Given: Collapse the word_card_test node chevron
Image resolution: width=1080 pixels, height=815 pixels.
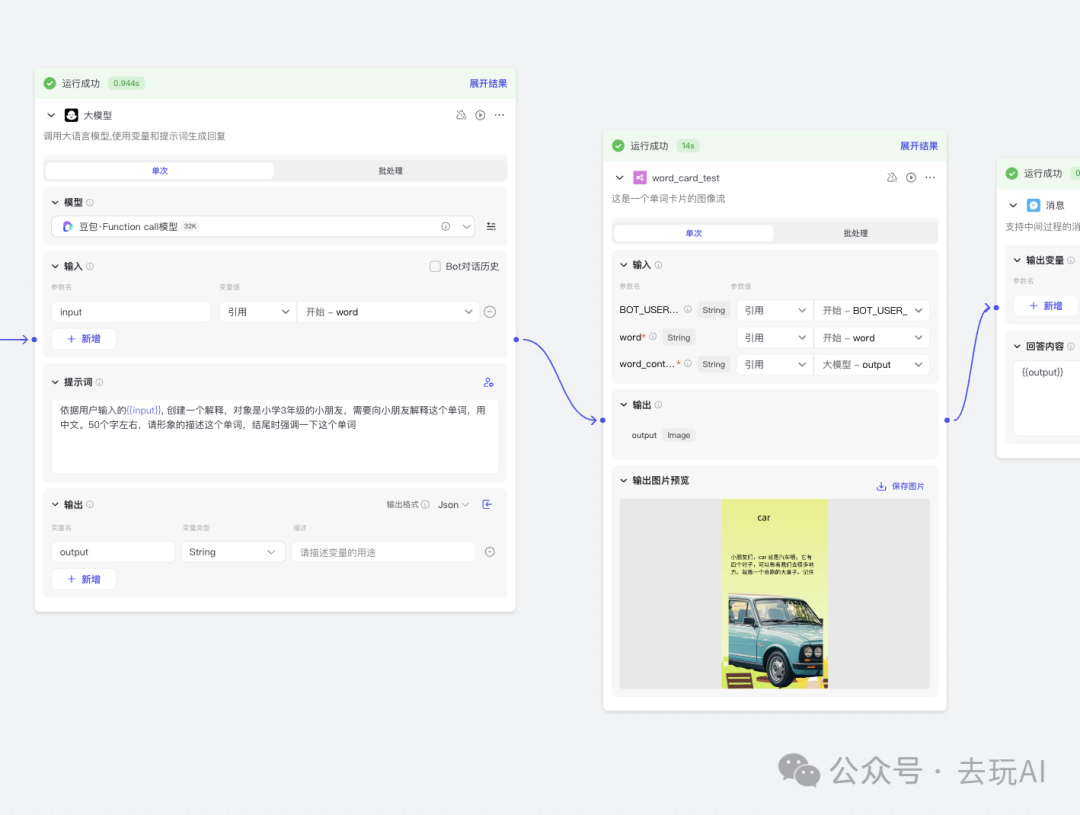Looking at the screenshot, I should point(619,178).
